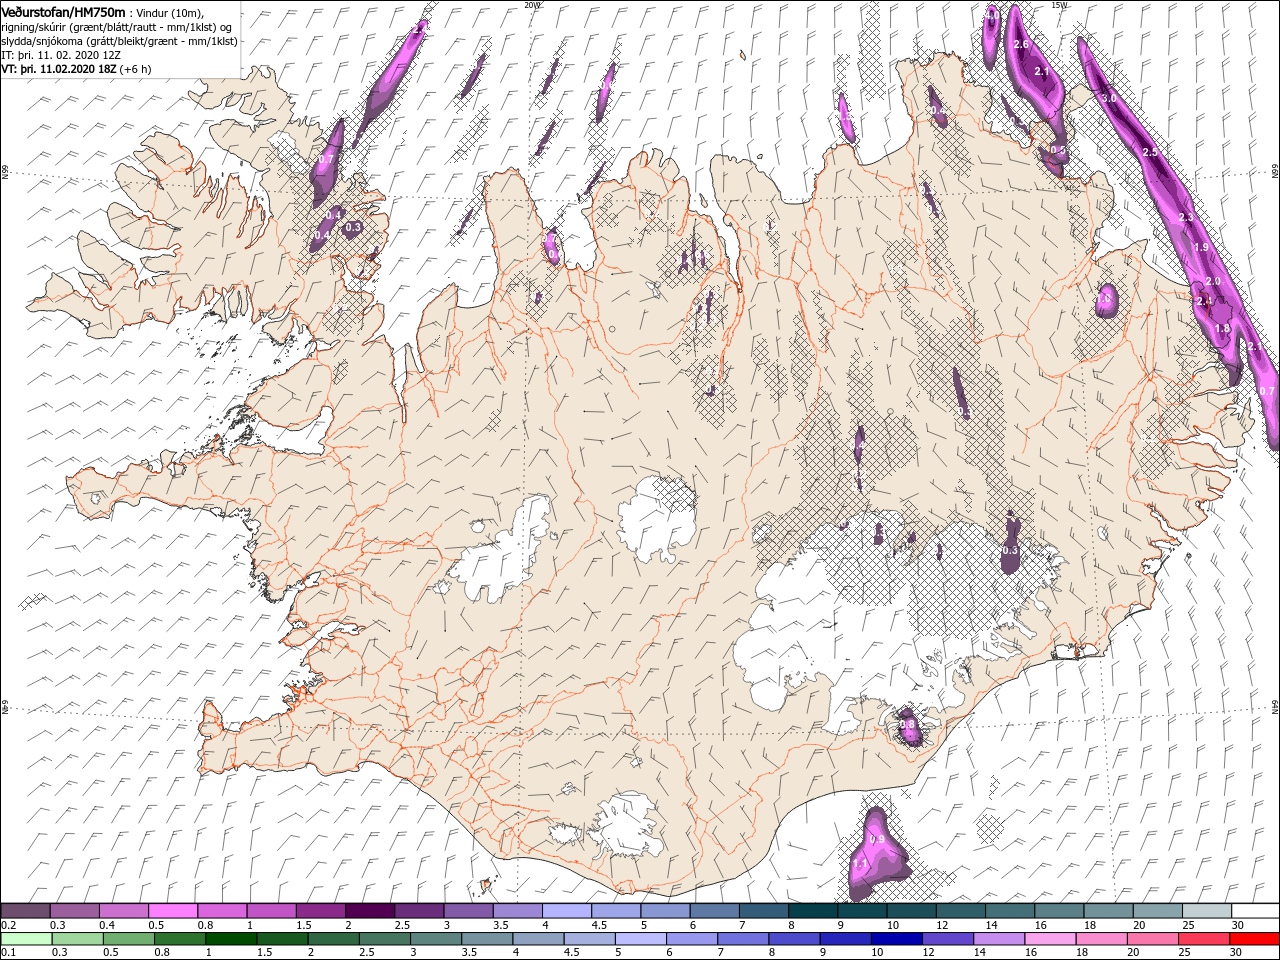Image resolution: width=1280 pixels, height=960 pixels.
Task: Click the initial time line 'IT: þri. 11. 02. 2020 12Z'
Action: click(61, 55)
